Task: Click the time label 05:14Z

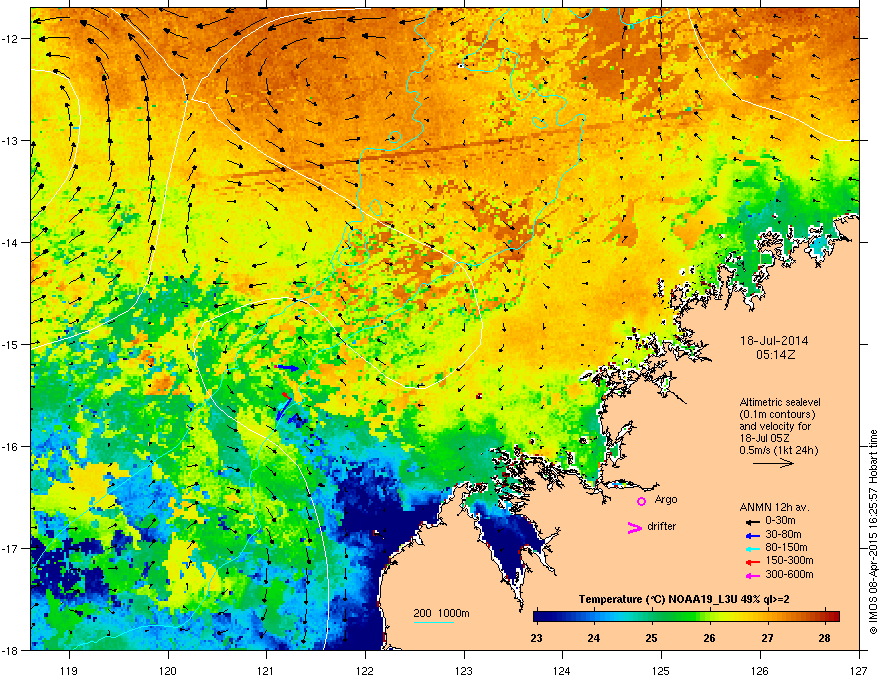Action: (775, 355)
